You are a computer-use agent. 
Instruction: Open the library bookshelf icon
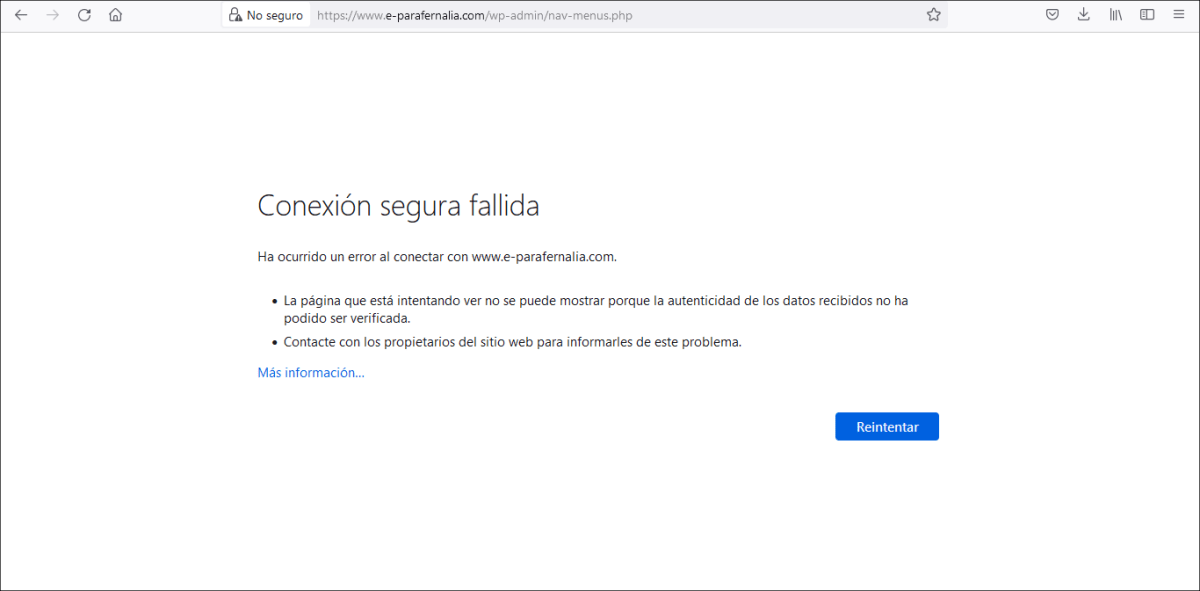[1116, 15]
